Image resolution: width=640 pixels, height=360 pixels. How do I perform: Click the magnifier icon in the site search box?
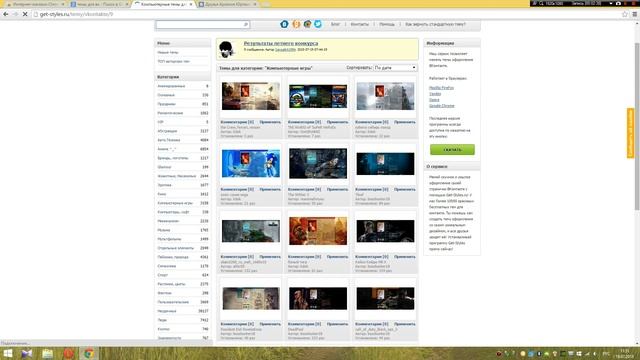click(246, 24)
